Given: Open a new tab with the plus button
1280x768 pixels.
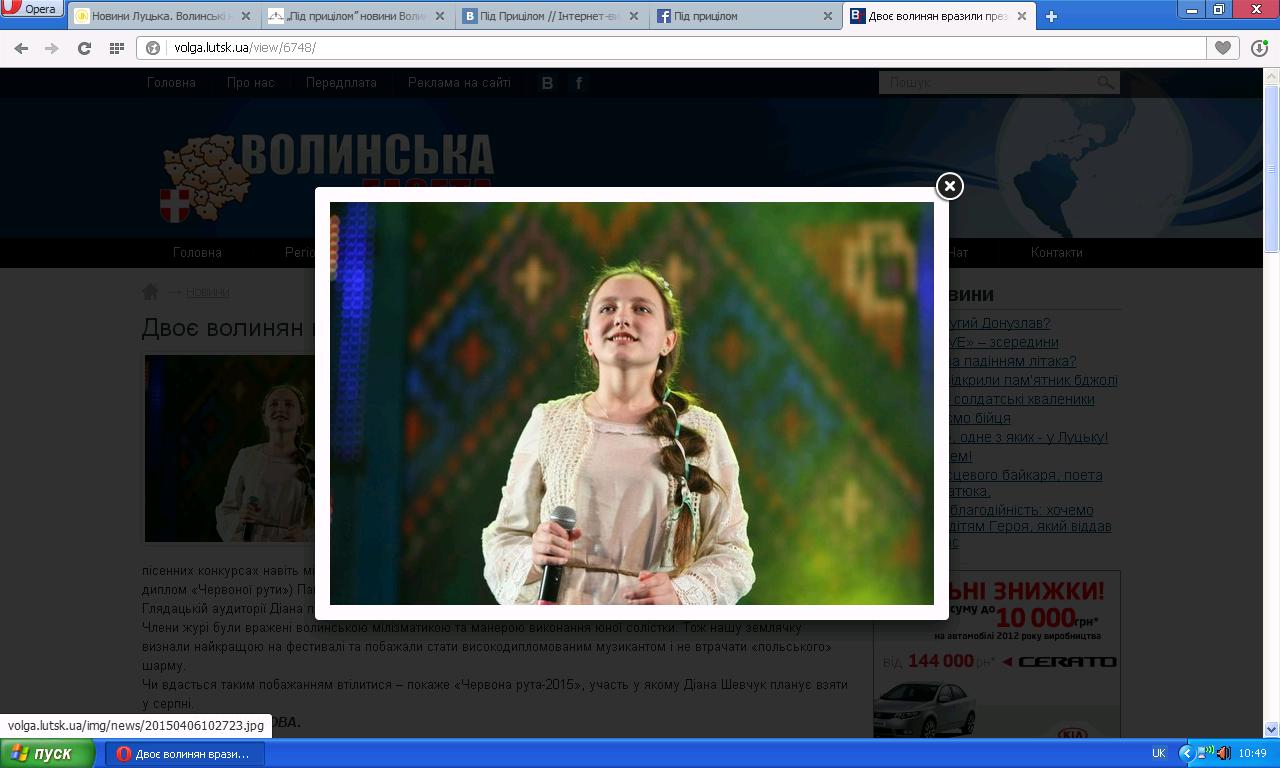Looking at the screenshot, I should (x=1051, y=16).
